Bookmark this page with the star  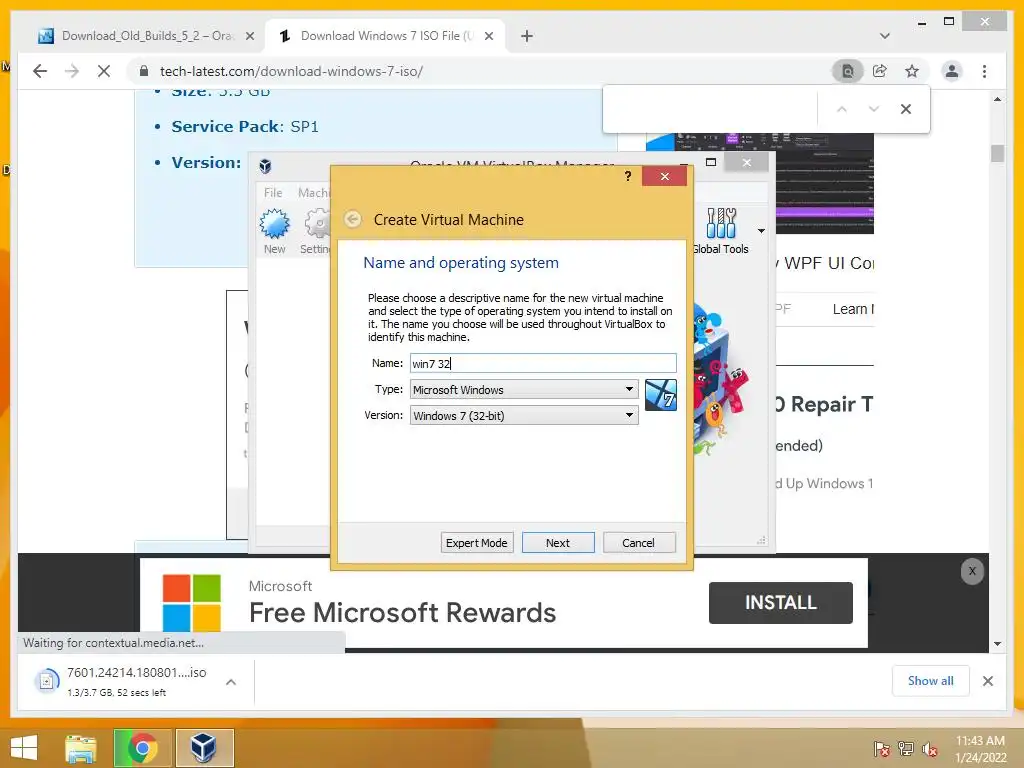[912, 71]
